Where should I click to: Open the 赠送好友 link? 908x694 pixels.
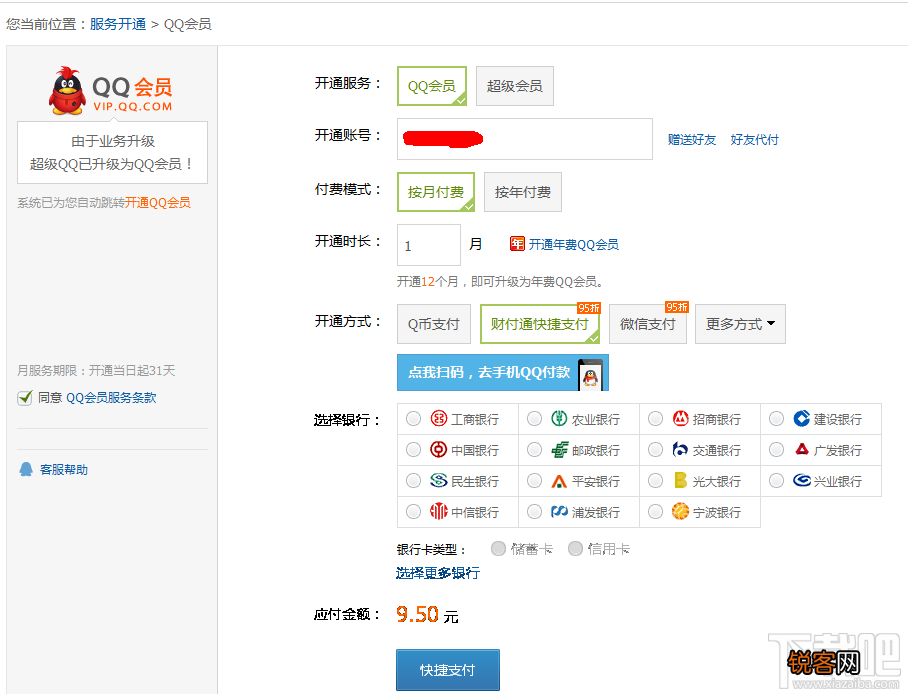(x=692, y=140)
